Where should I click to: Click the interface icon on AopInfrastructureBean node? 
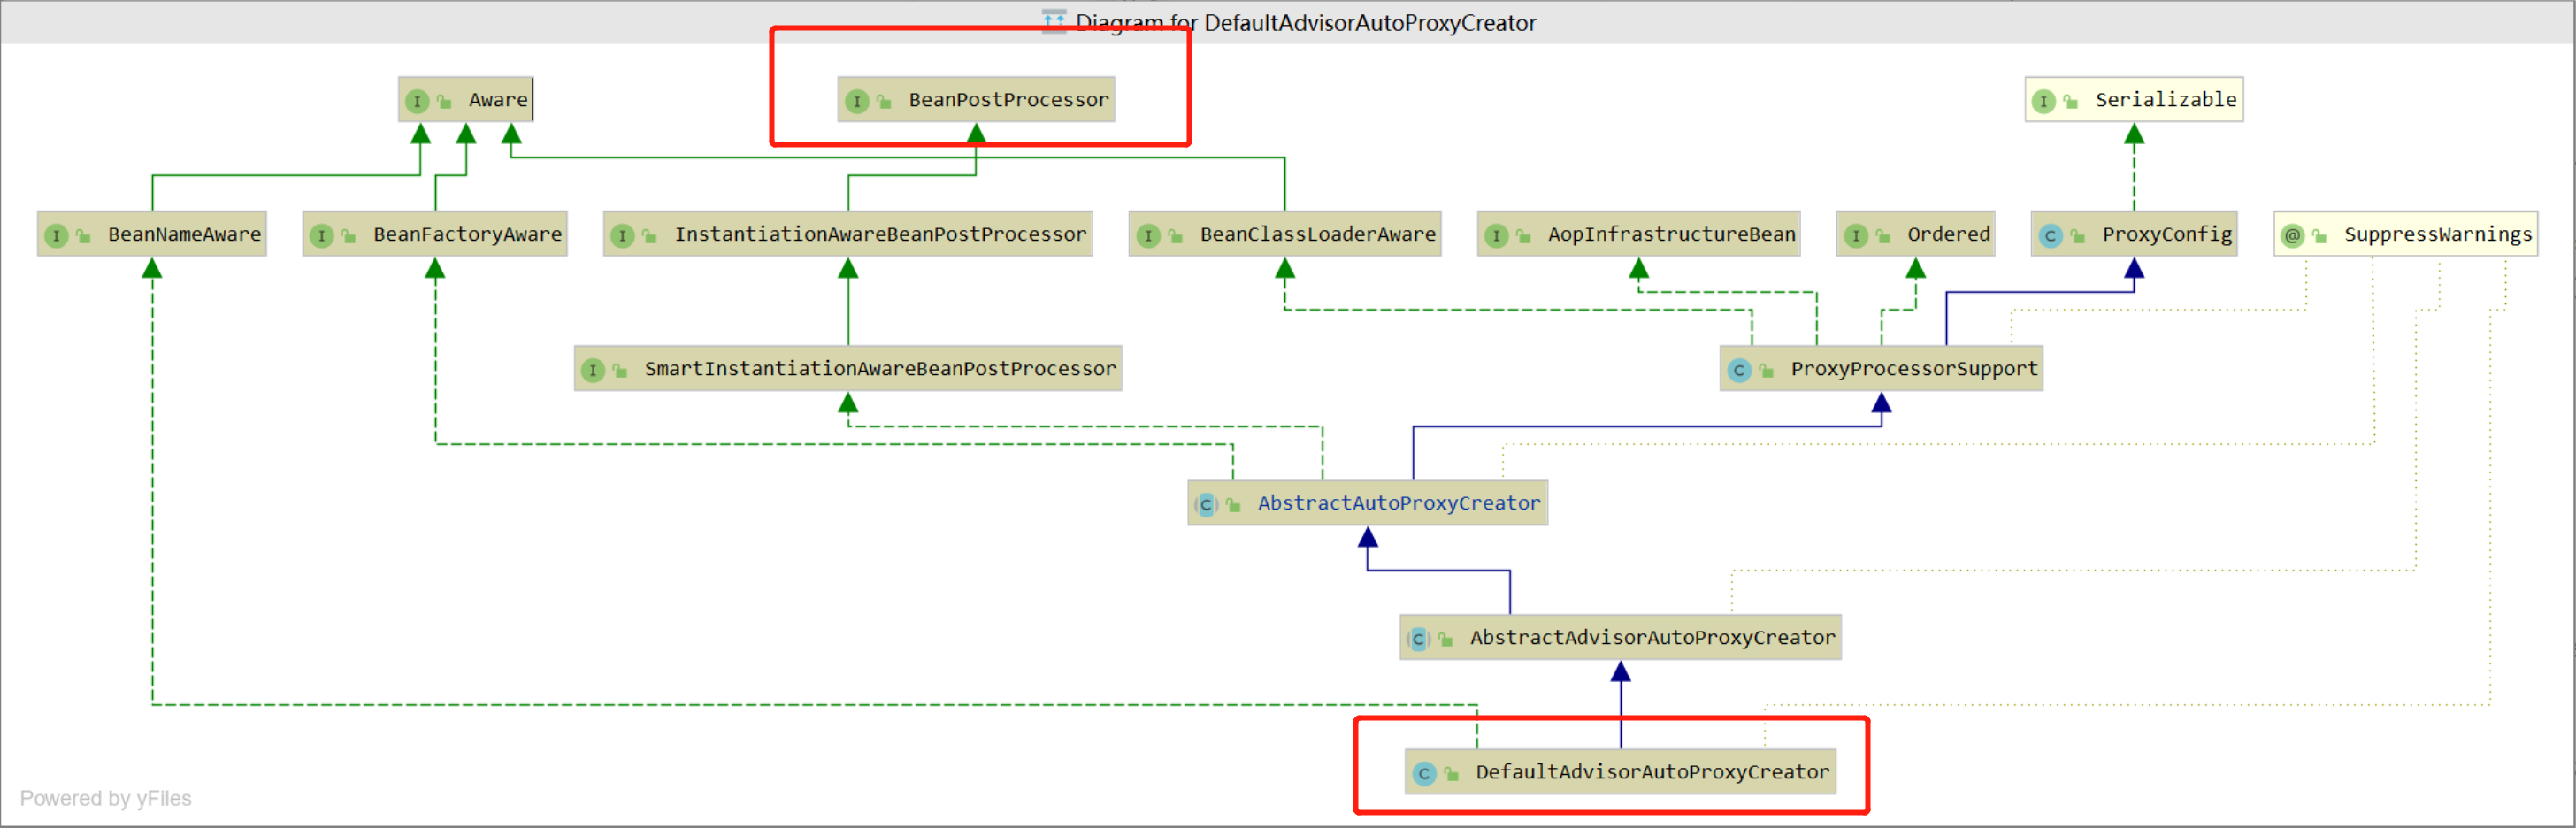click(x=1496, y=236)
